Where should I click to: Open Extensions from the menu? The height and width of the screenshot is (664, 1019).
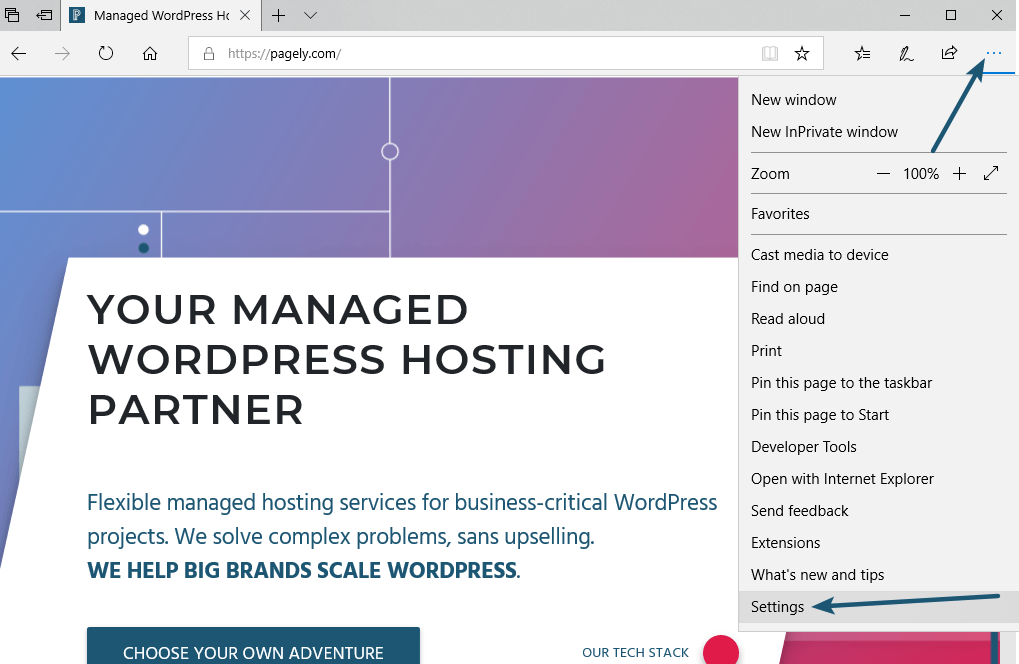(x=879, y=543)
